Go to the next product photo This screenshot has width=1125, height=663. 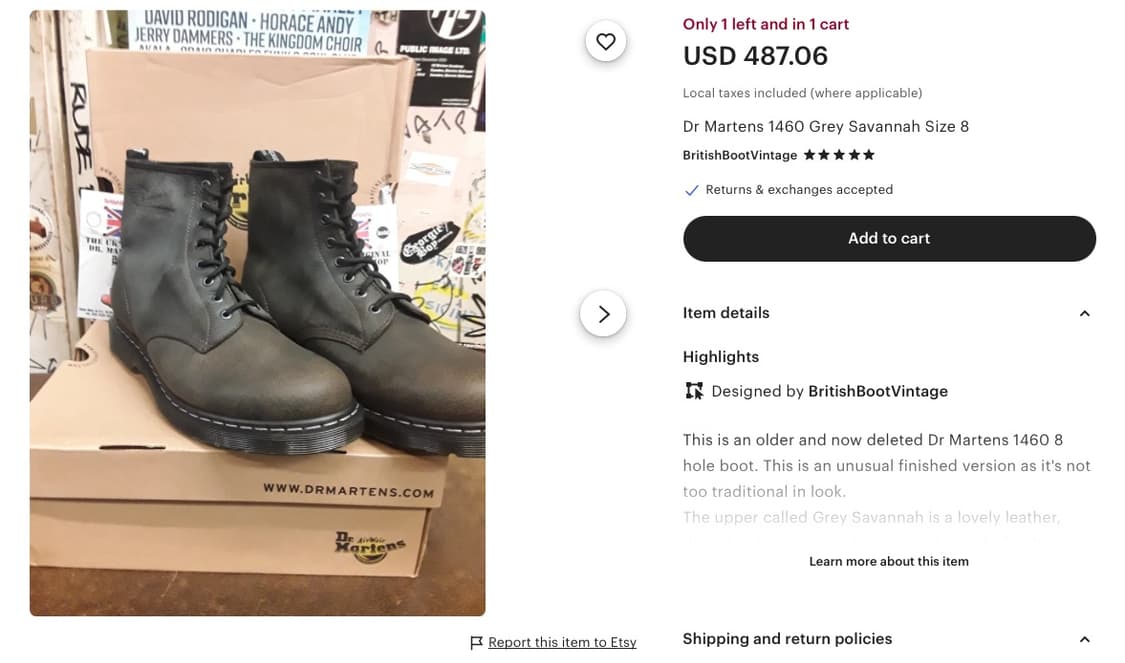click(603, 314)
